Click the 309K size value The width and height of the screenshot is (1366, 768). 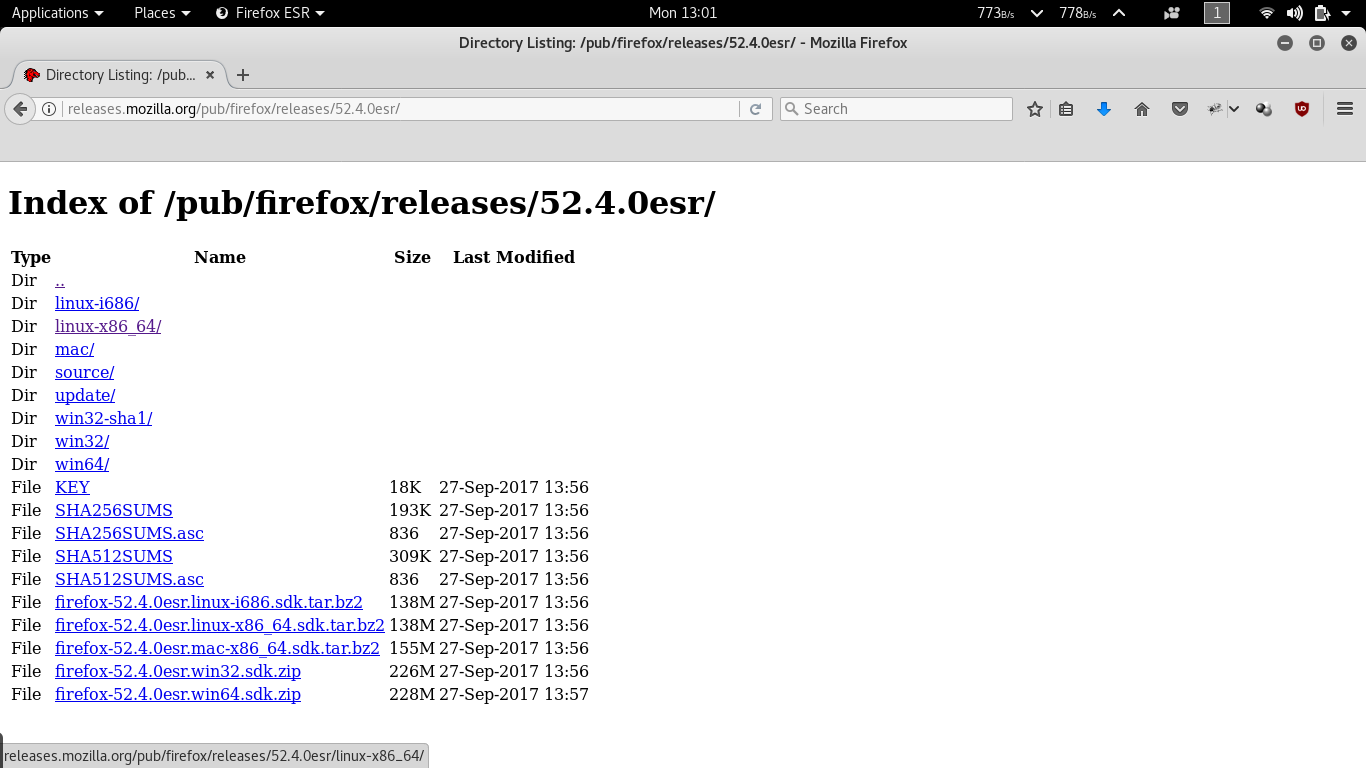[x=410, y=556]
